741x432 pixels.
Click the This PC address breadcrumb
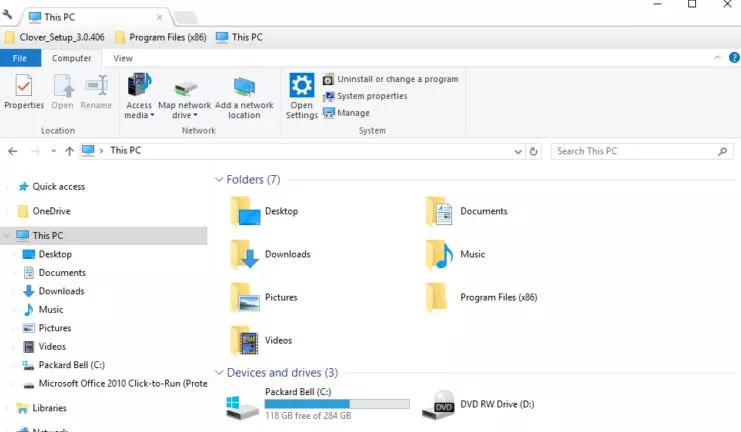pyautogui.click(x=126, y=150)
